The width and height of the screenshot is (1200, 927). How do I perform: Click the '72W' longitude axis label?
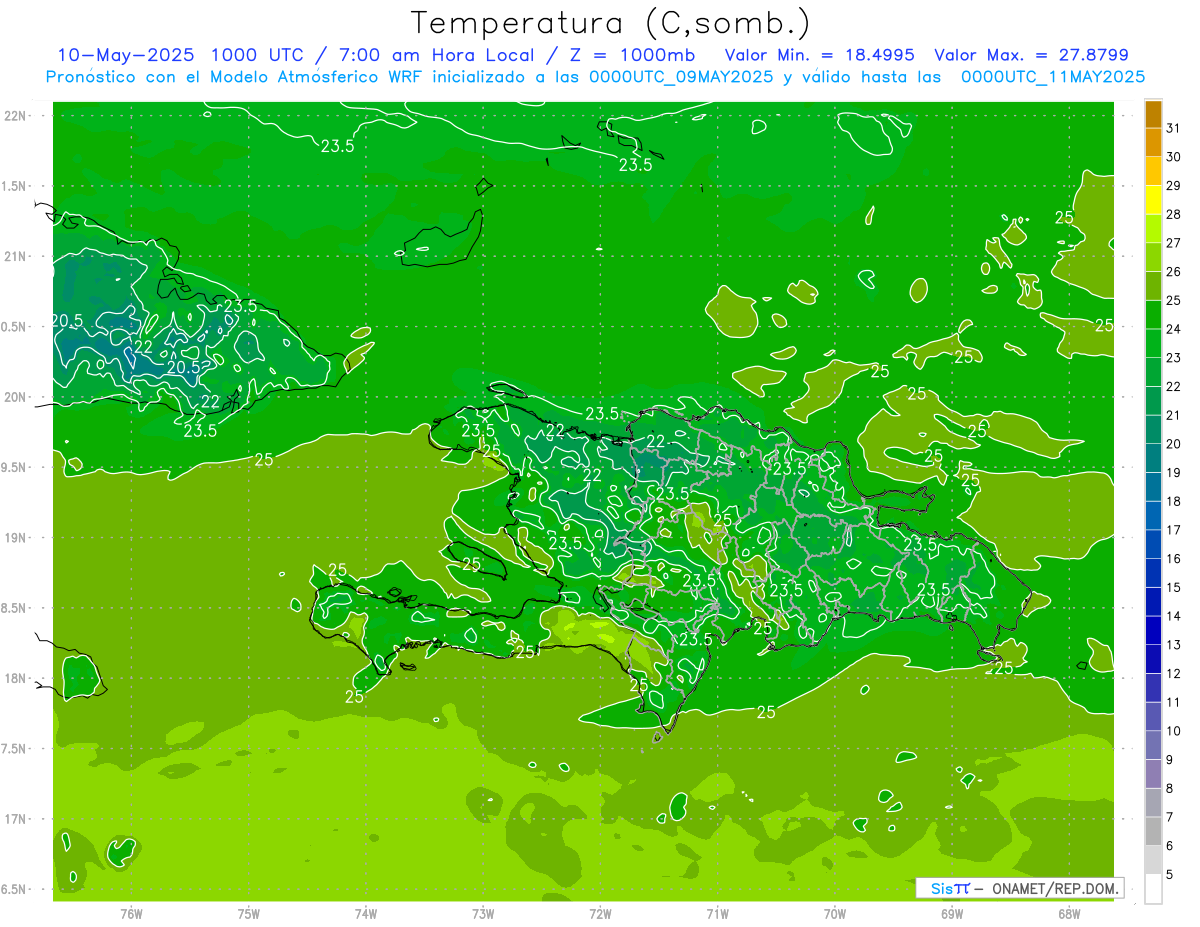[x=600, y=914]
